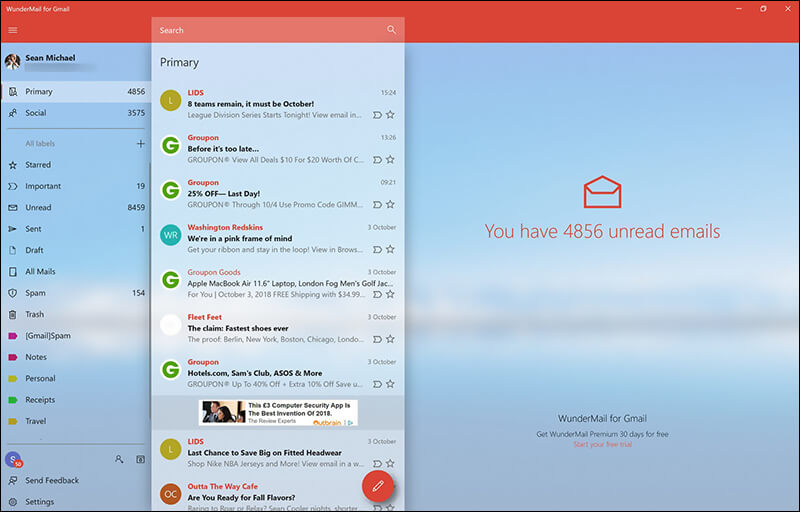The height and width of the screenshot is (512, 800).
Task: Click the calendar icon near bottom of sidebar
Action: (x=140, y=459)
